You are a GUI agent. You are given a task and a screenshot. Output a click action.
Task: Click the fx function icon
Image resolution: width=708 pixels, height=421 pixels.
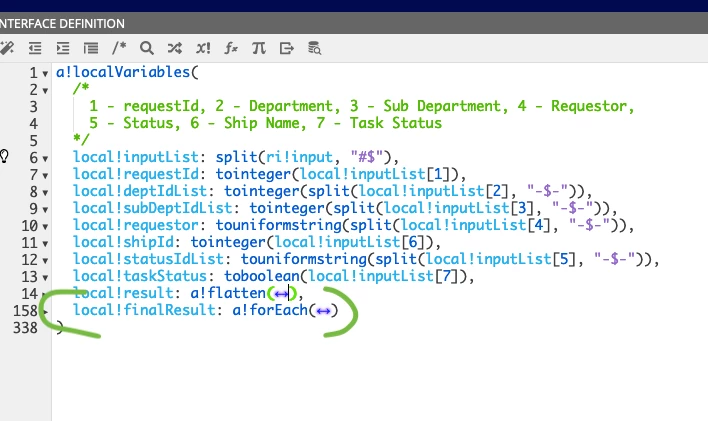point(231,48)
